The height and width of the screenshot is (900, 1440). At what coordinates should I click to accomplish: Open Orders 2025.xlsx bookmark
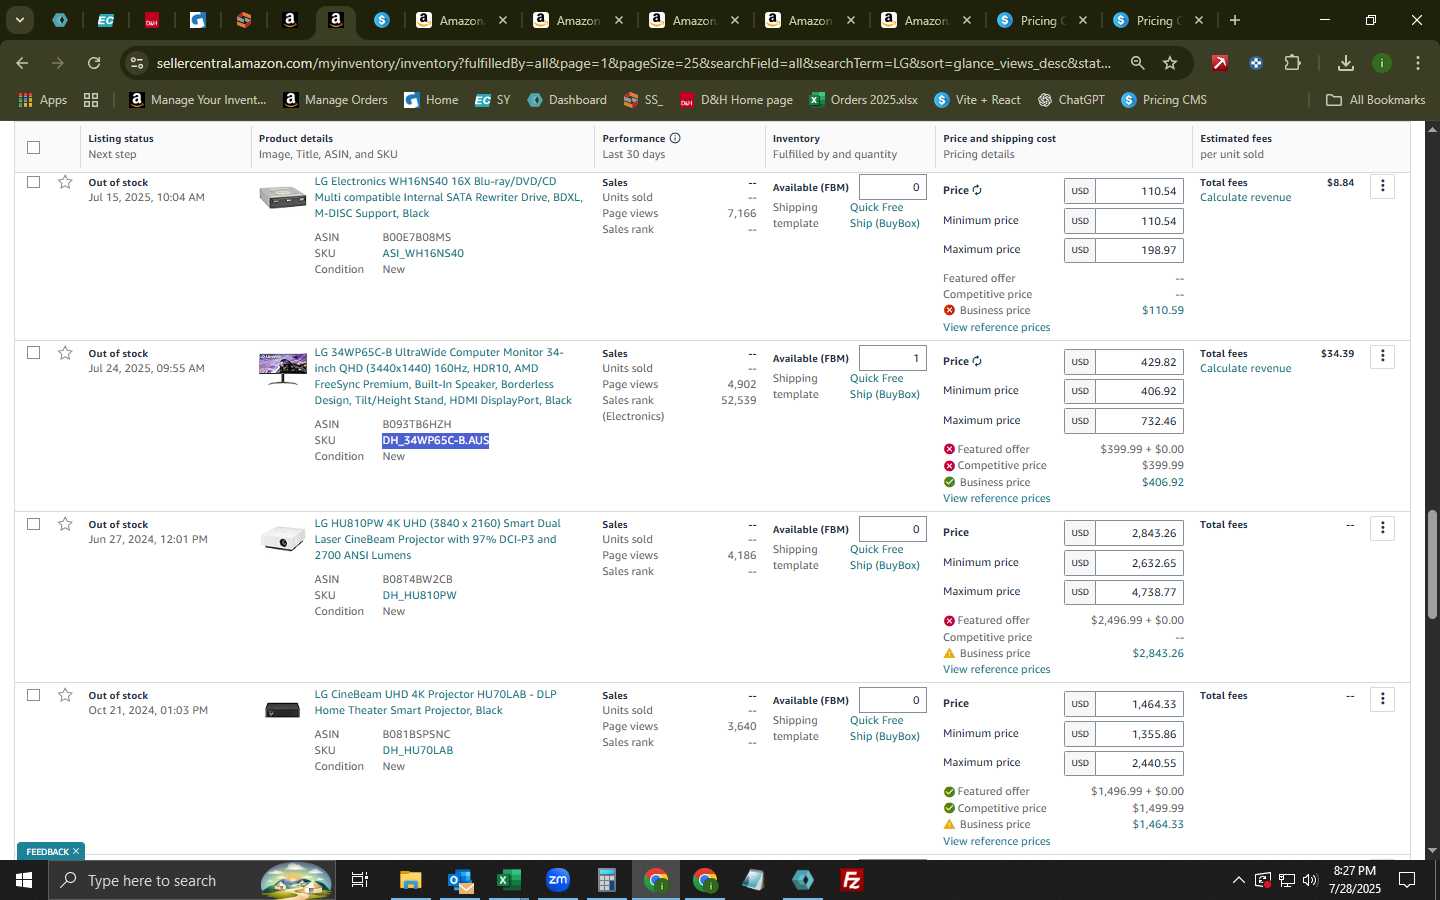863,100
